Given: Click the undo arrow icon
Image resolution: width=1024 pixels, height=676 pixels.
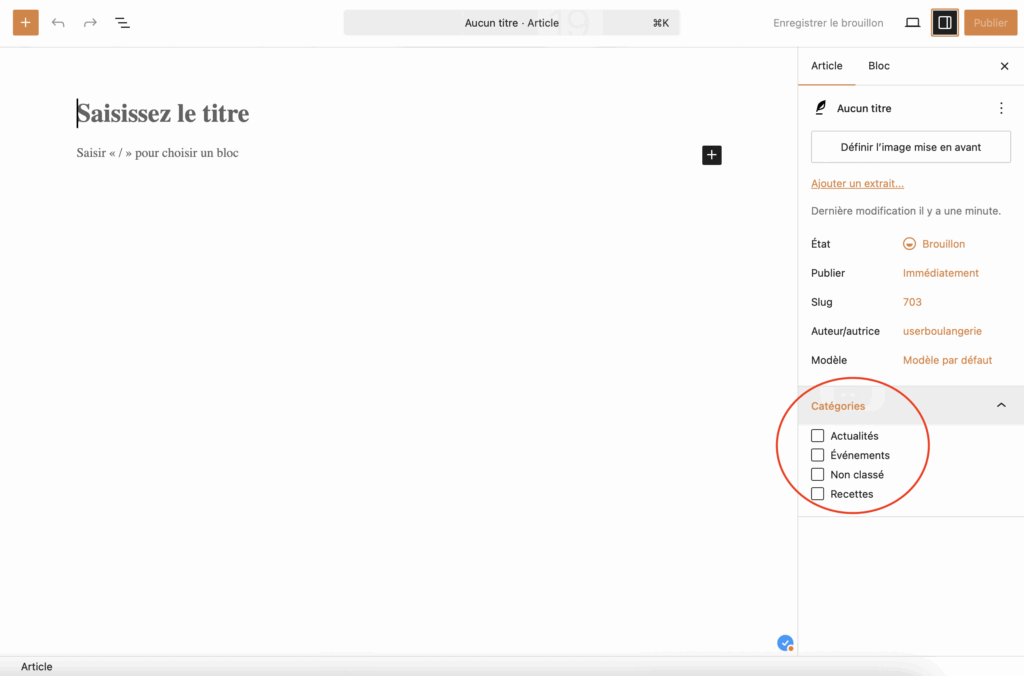Looking at the screenshot, I should coord(58,22).
